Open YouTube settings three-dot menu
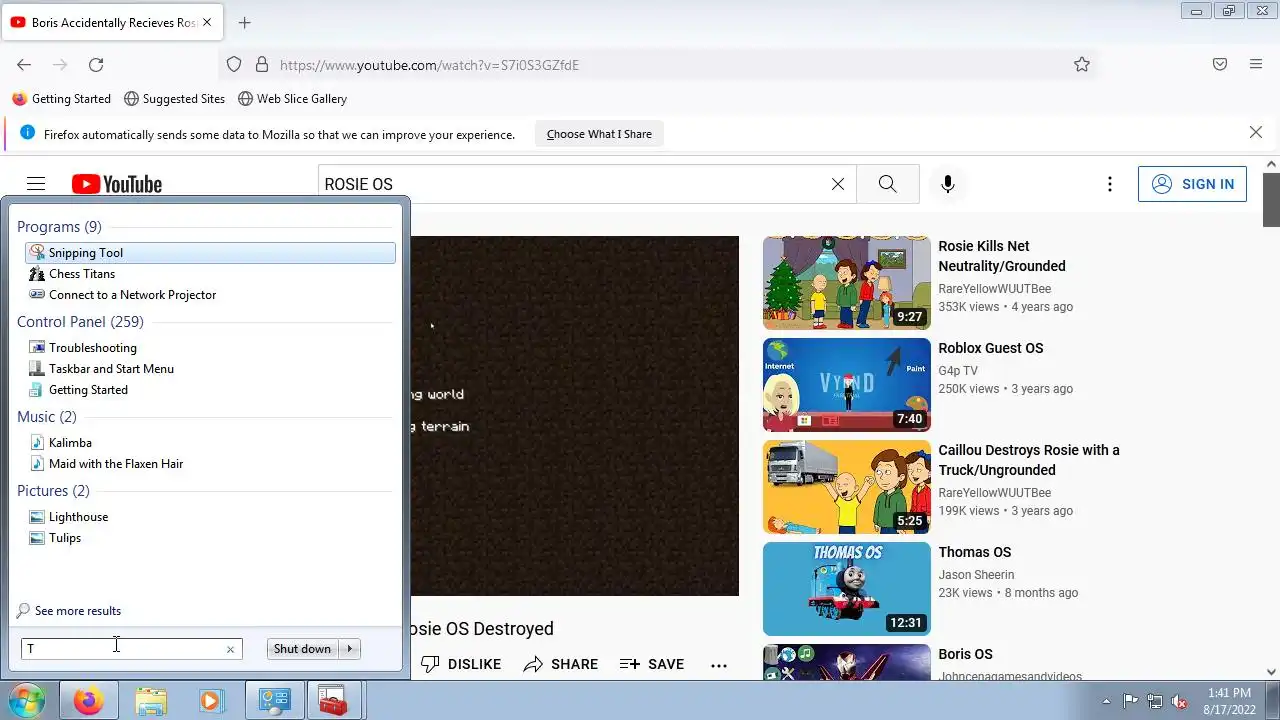The width and height of the screenshot is (1280, 720). tap(1110, 184)
